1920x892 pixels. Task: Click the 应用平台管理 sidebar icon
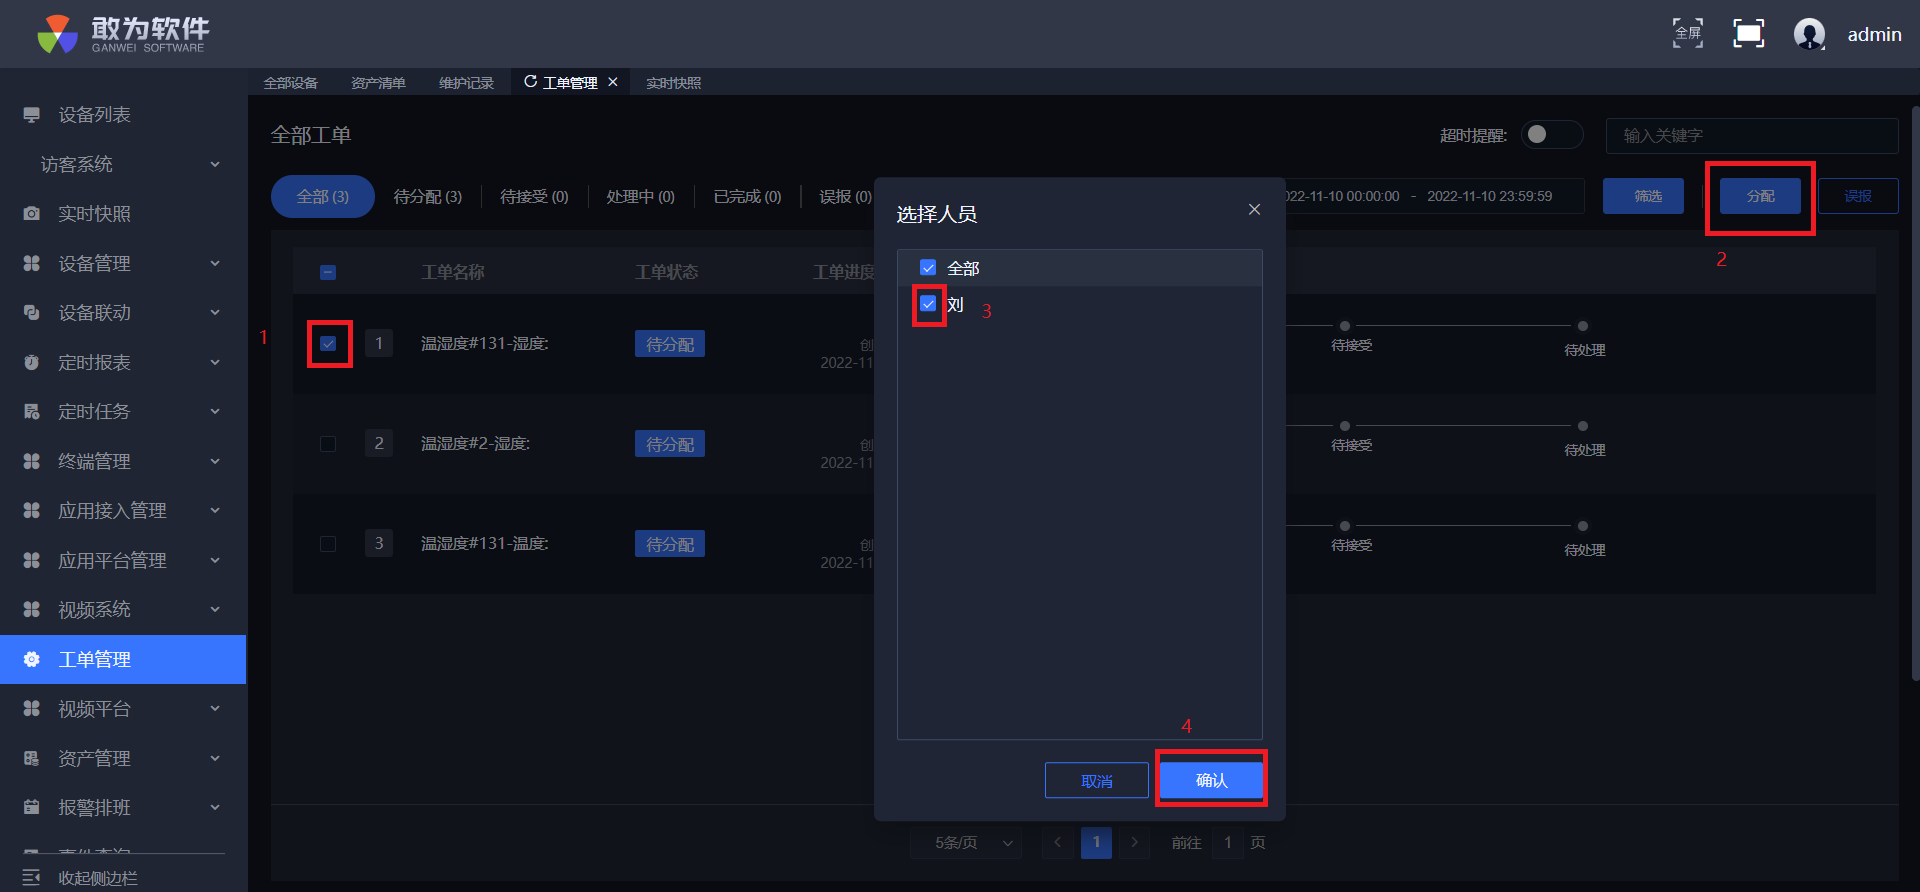[x=32, y=560]
